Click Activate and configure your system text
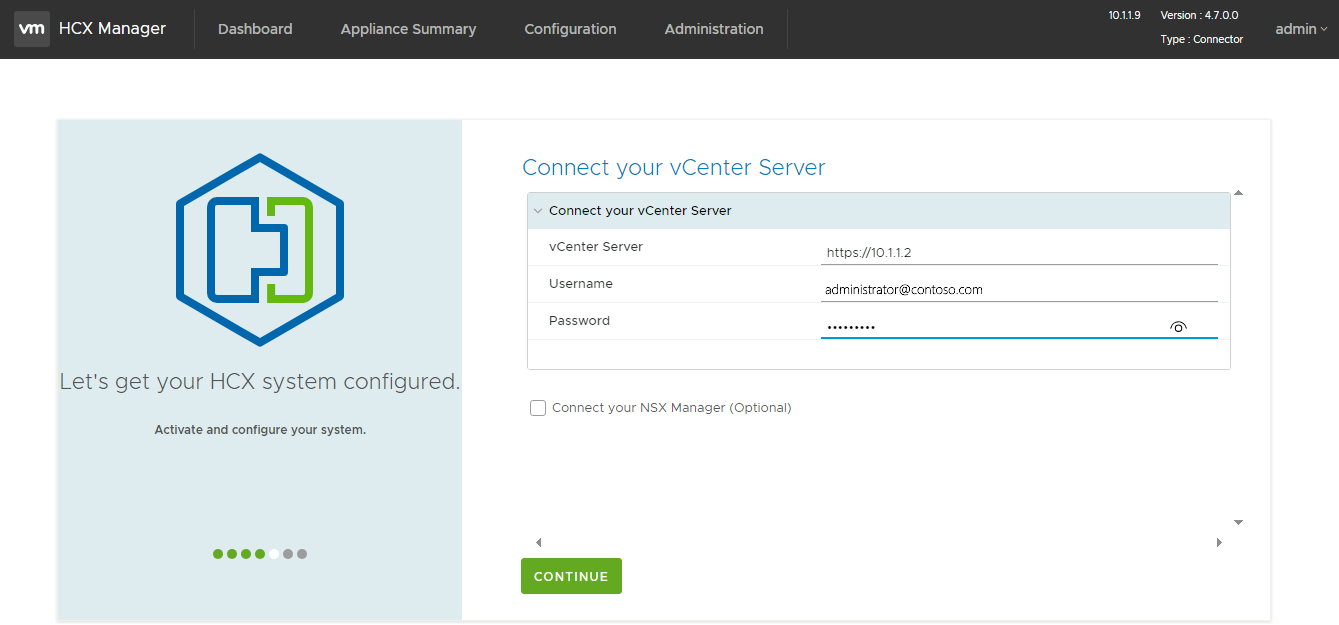This screenshot has height=625, width=1339. point(260,430)
